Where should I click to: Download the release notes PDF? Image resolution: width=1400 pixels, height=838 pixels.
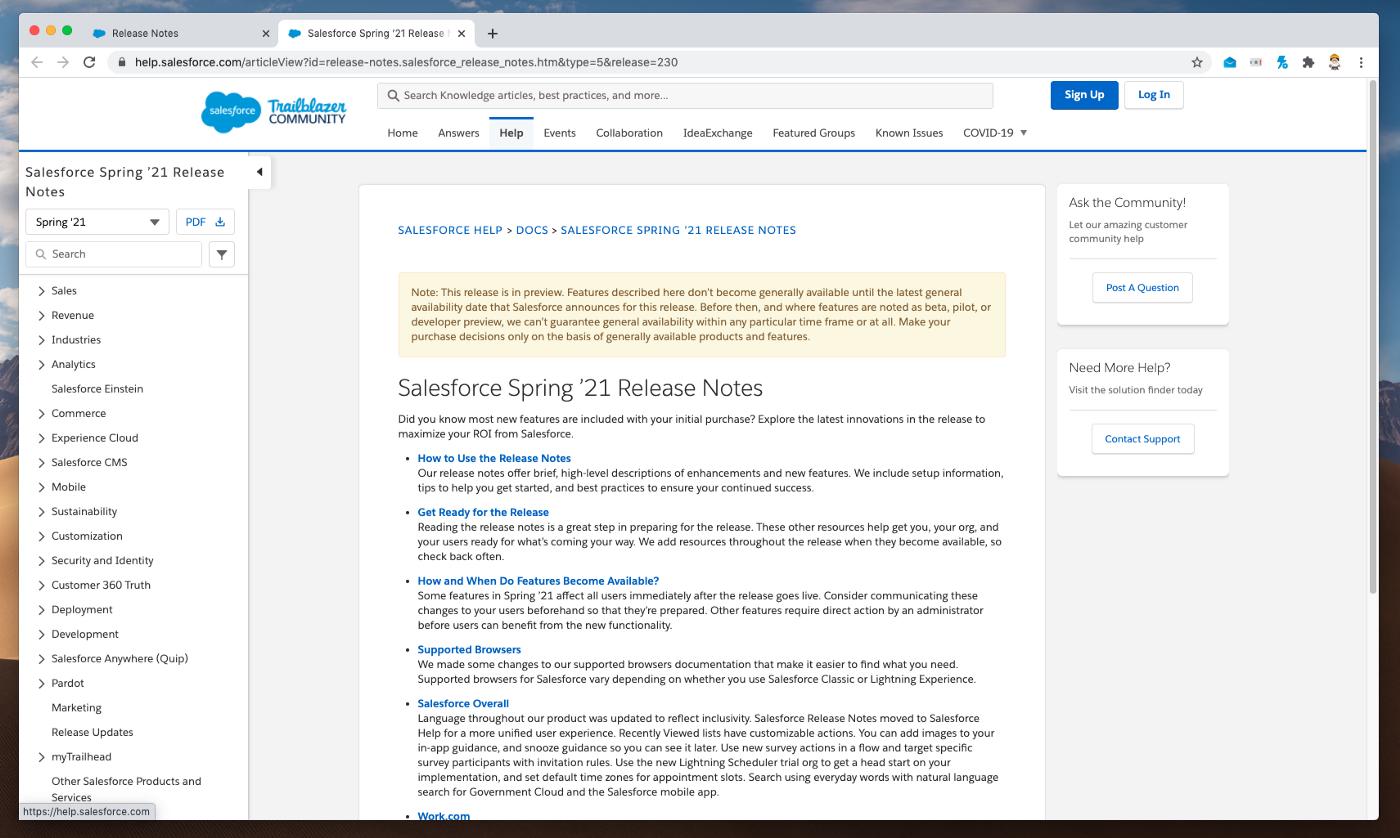[205, 222]
